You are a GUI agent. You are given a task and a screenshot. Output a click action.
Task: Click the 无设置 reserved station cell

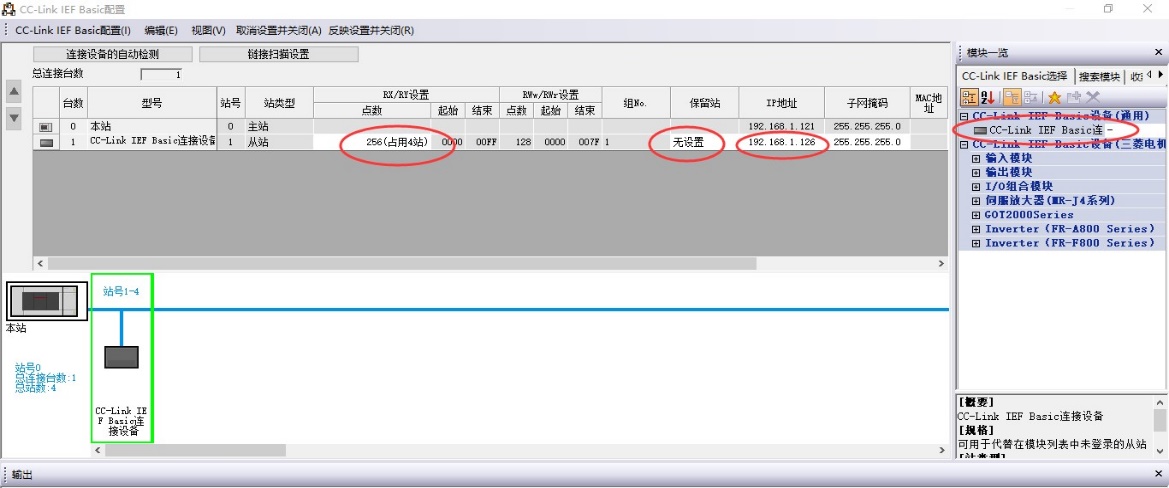(705, 142)
